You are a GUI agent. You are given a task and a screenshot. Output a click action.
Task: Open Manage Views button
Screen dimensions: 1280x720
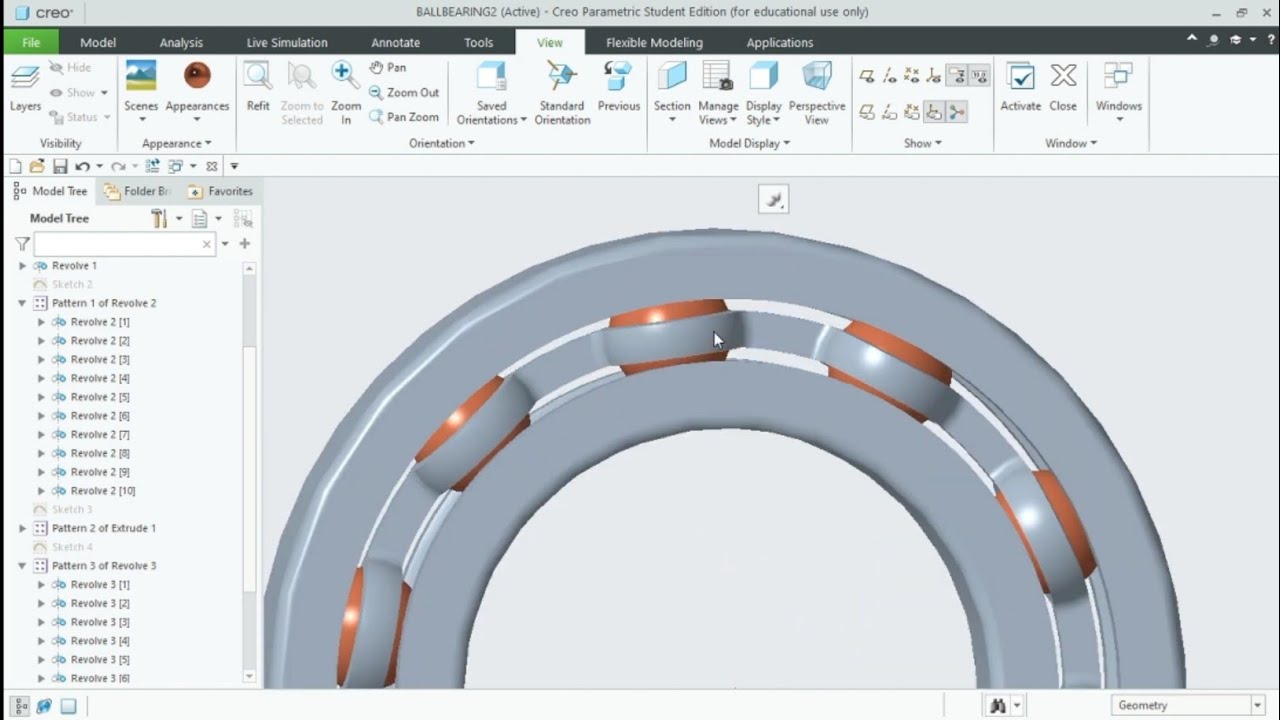(x=718, y=92)
